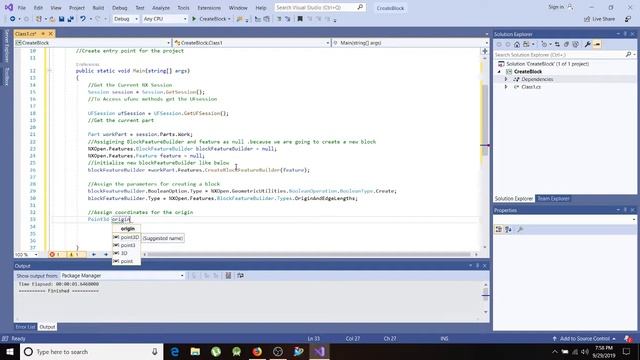Open Microsoft Edge from the taskbar
640x360 pixels.
pos(175,351)
